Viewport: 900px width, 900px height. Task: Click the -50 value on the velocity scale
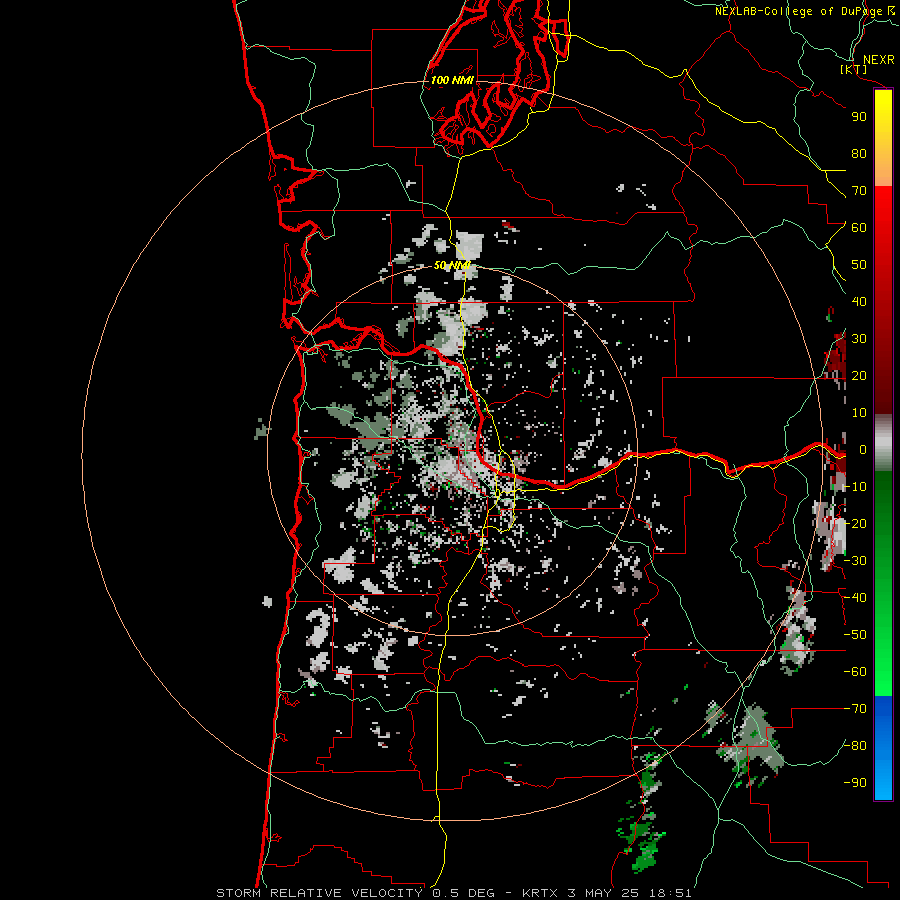coord(855,635)
